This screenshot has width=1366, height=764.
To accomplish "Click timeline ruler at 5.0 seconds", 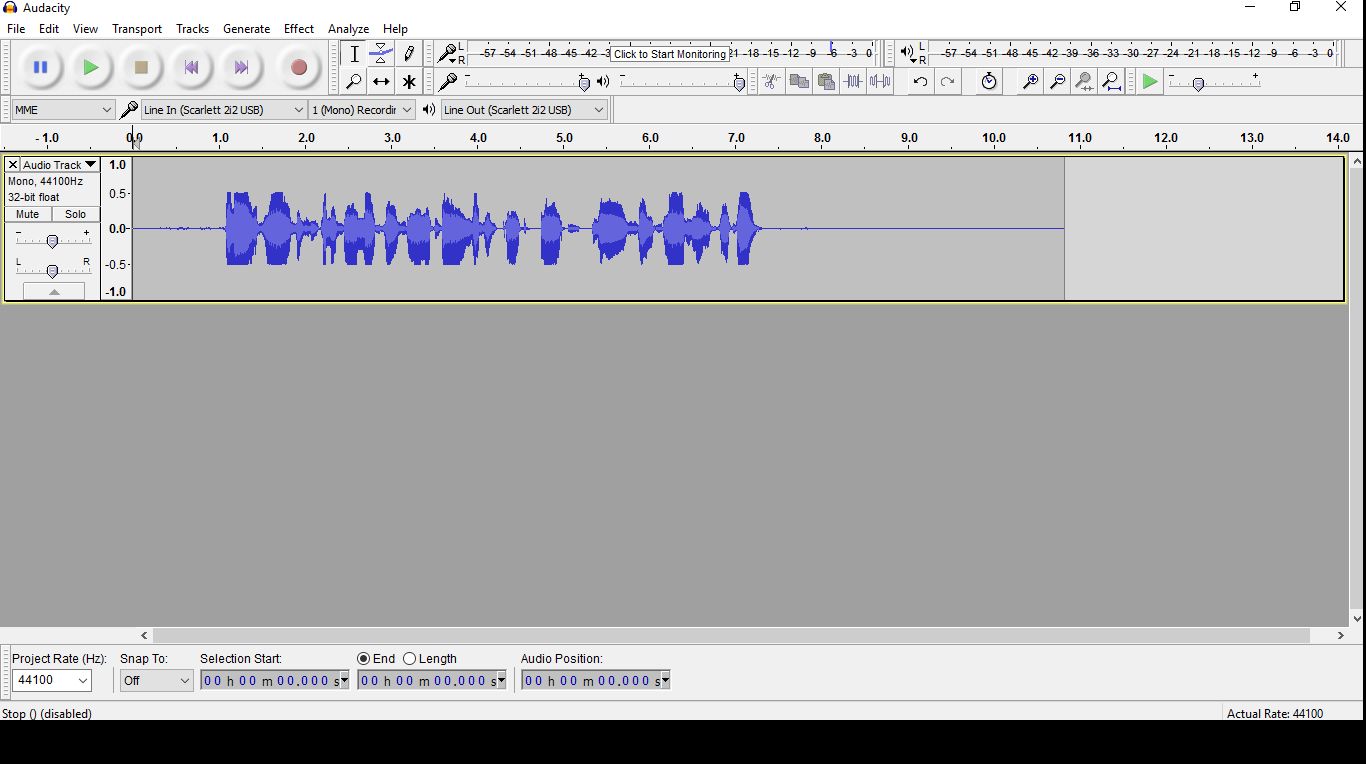I will (x=565, y=138).
